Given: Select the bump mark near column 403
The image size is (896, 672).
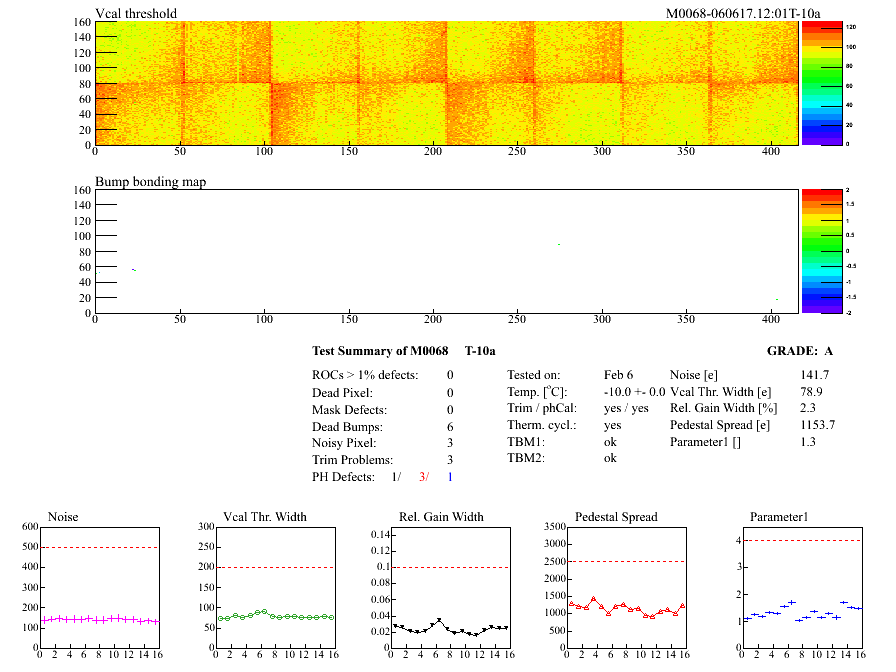Looking at the screenshot, I should (776, 299).
